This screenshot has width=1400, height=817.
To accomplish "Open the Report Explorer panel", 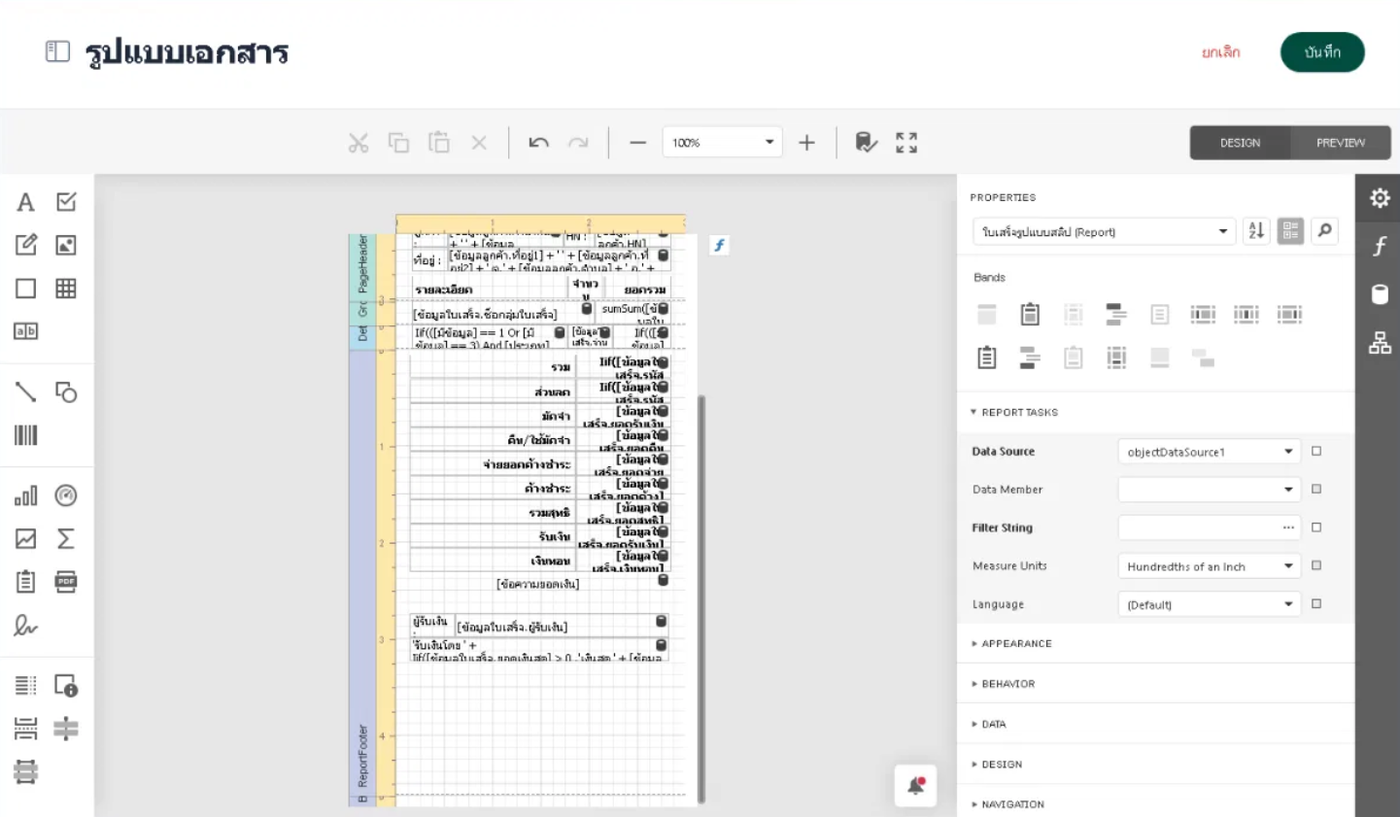I will pos(1379,344).
